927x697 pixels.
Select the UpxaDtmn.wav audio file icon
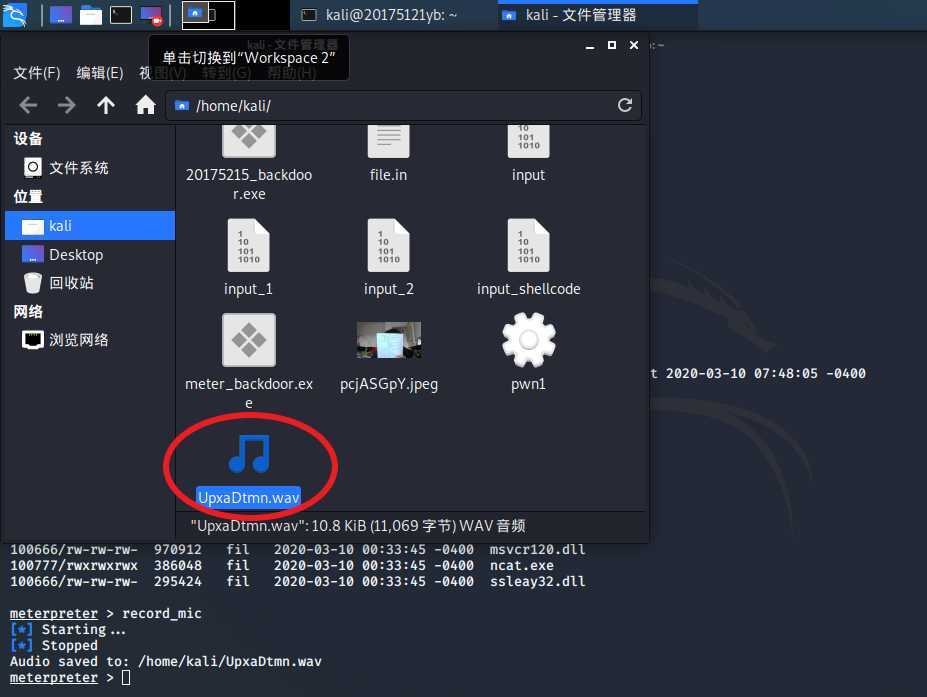click(249, 454)
